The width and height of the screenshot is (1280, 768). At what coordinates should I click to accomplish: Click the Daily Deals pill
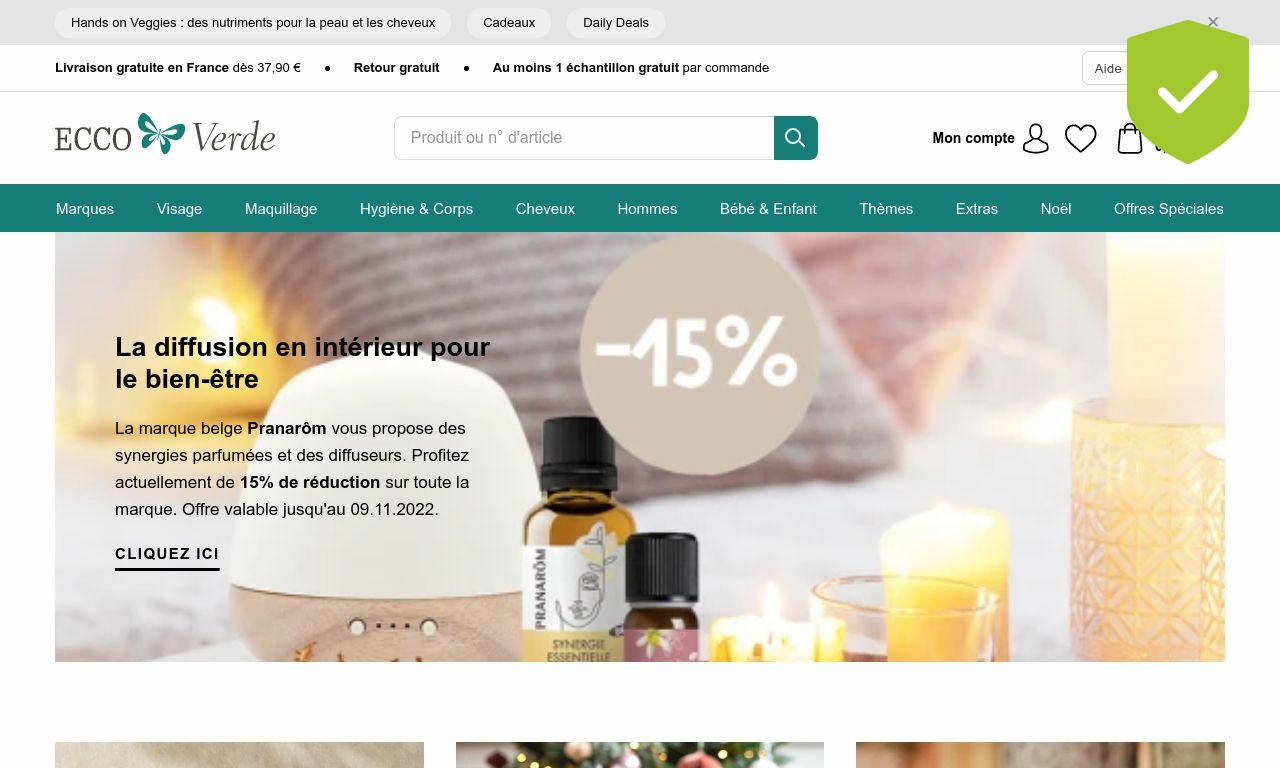[x=616, y=22]
